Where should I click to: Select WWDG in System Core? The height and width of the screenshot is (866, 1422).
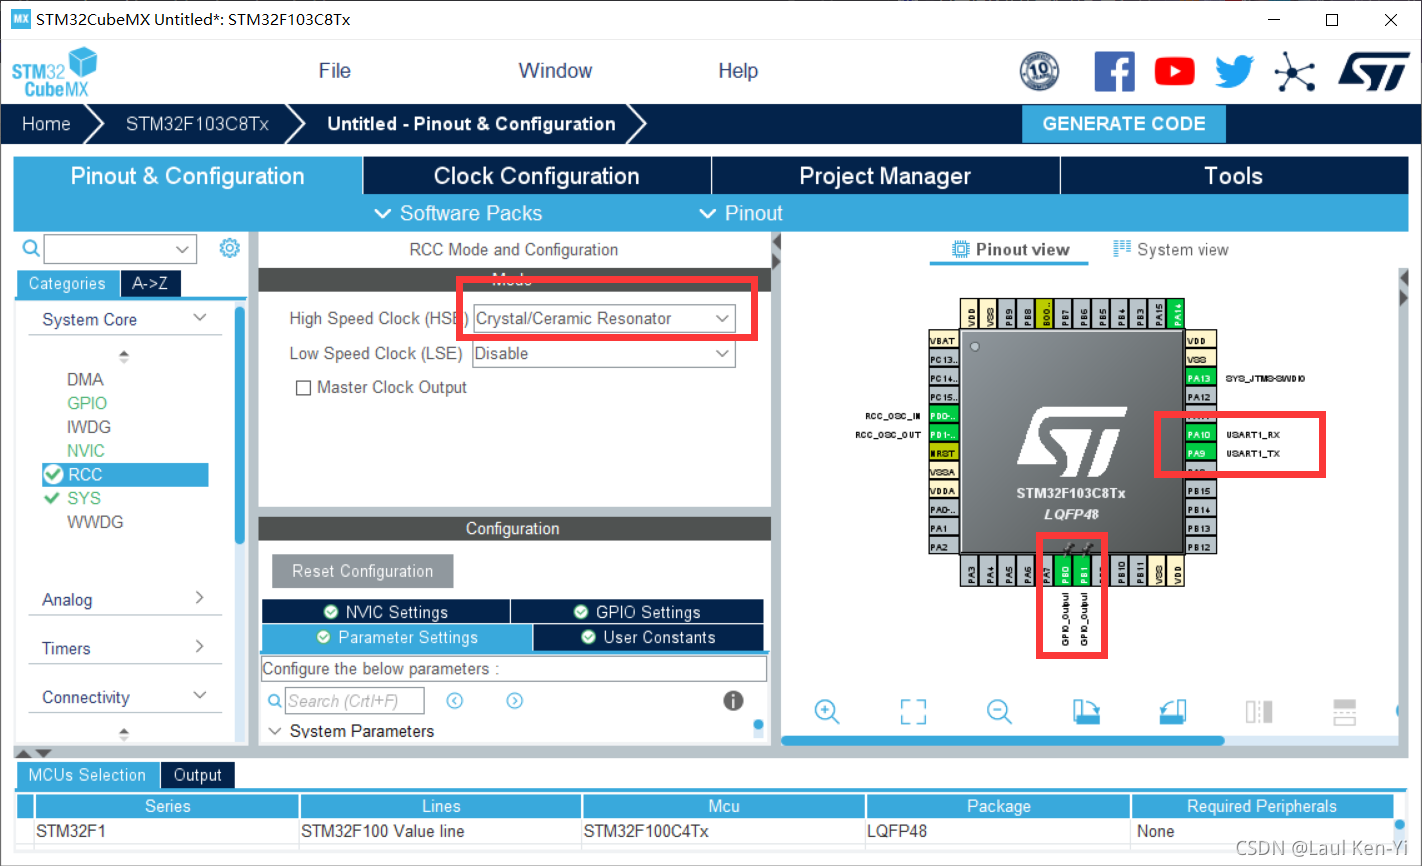(95, 522)
